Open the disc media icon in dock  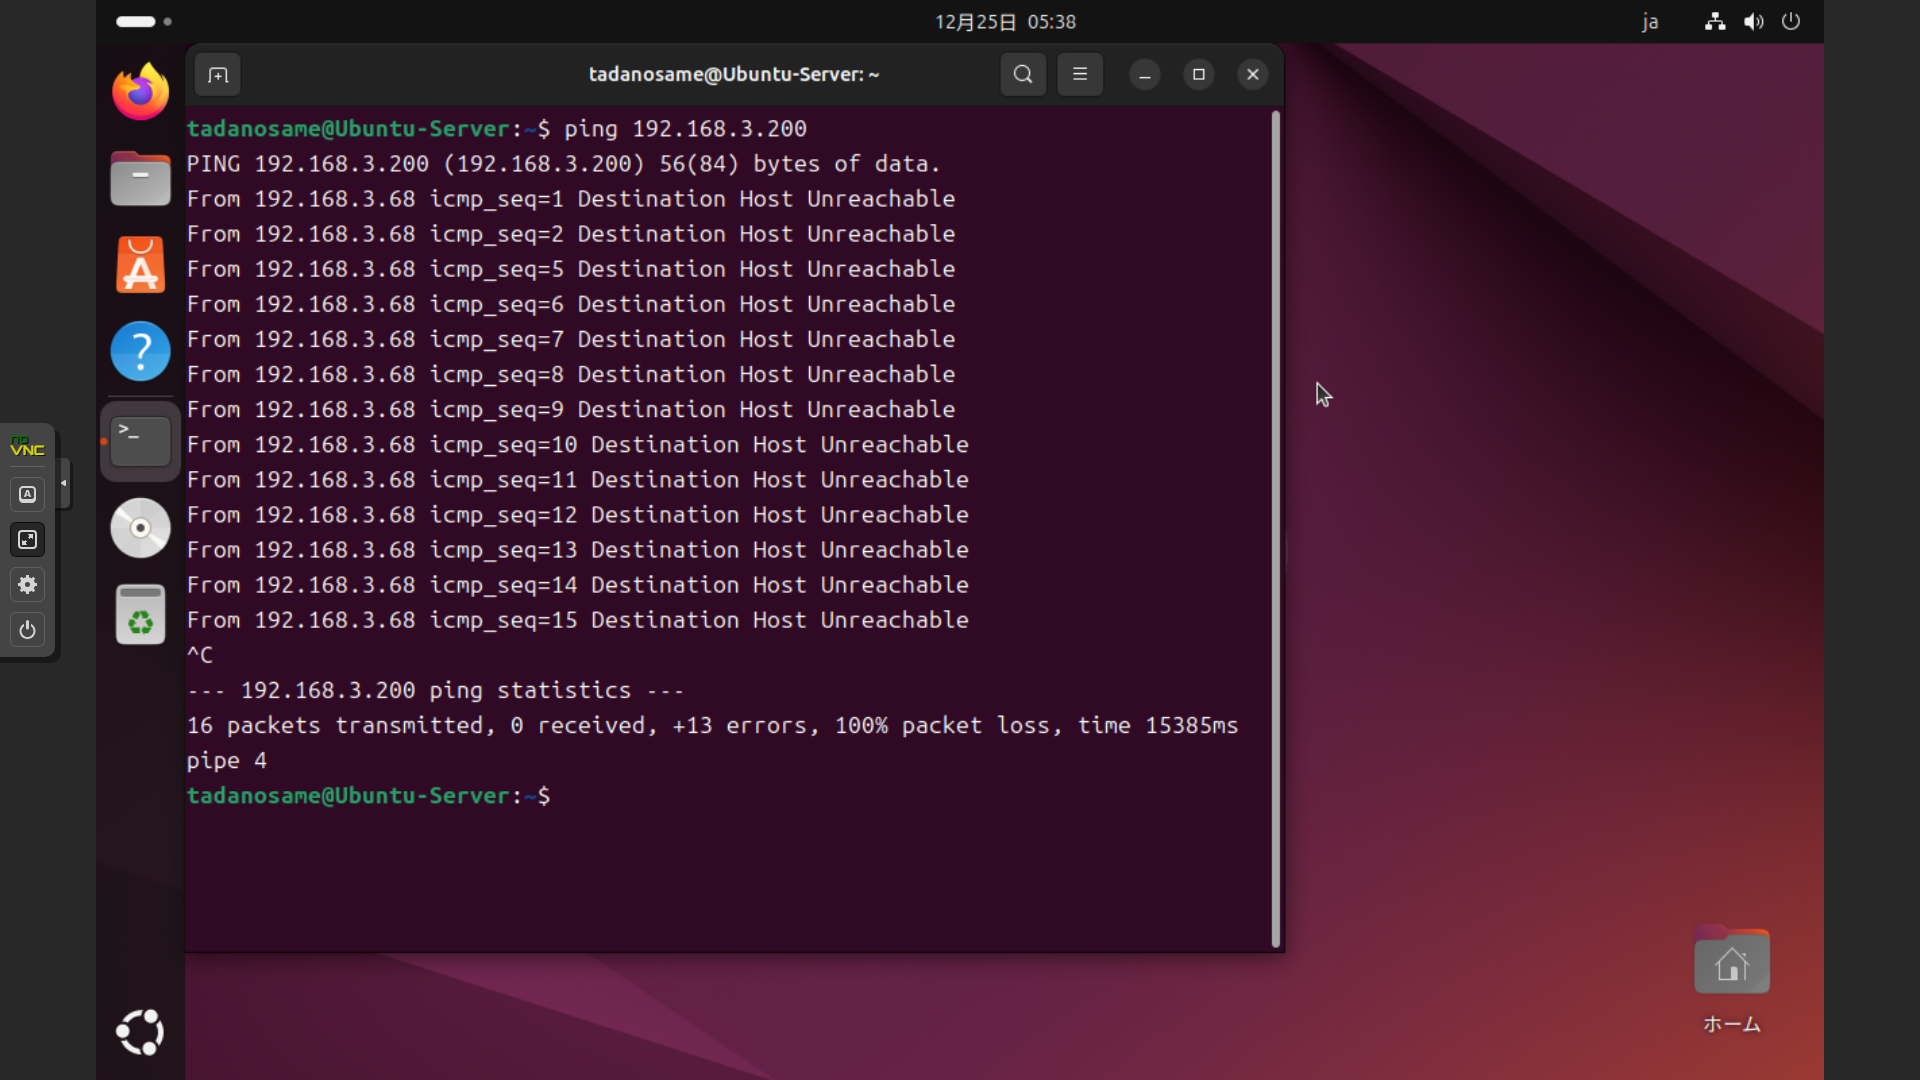tap(140, 527)
